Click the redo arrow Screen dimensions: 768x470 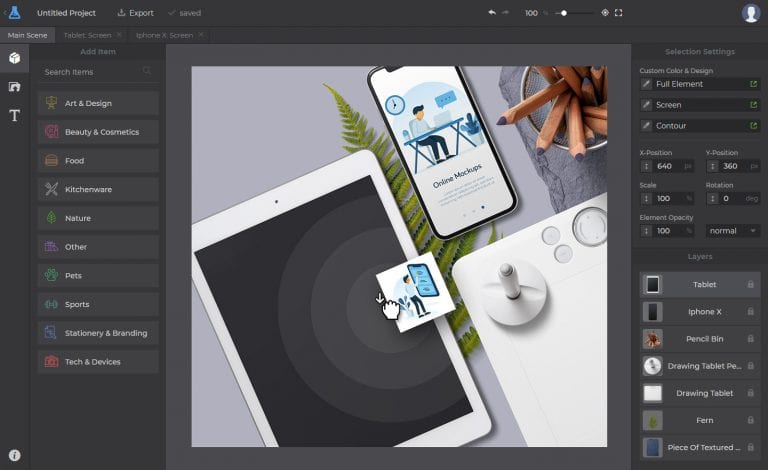(505, 13)
